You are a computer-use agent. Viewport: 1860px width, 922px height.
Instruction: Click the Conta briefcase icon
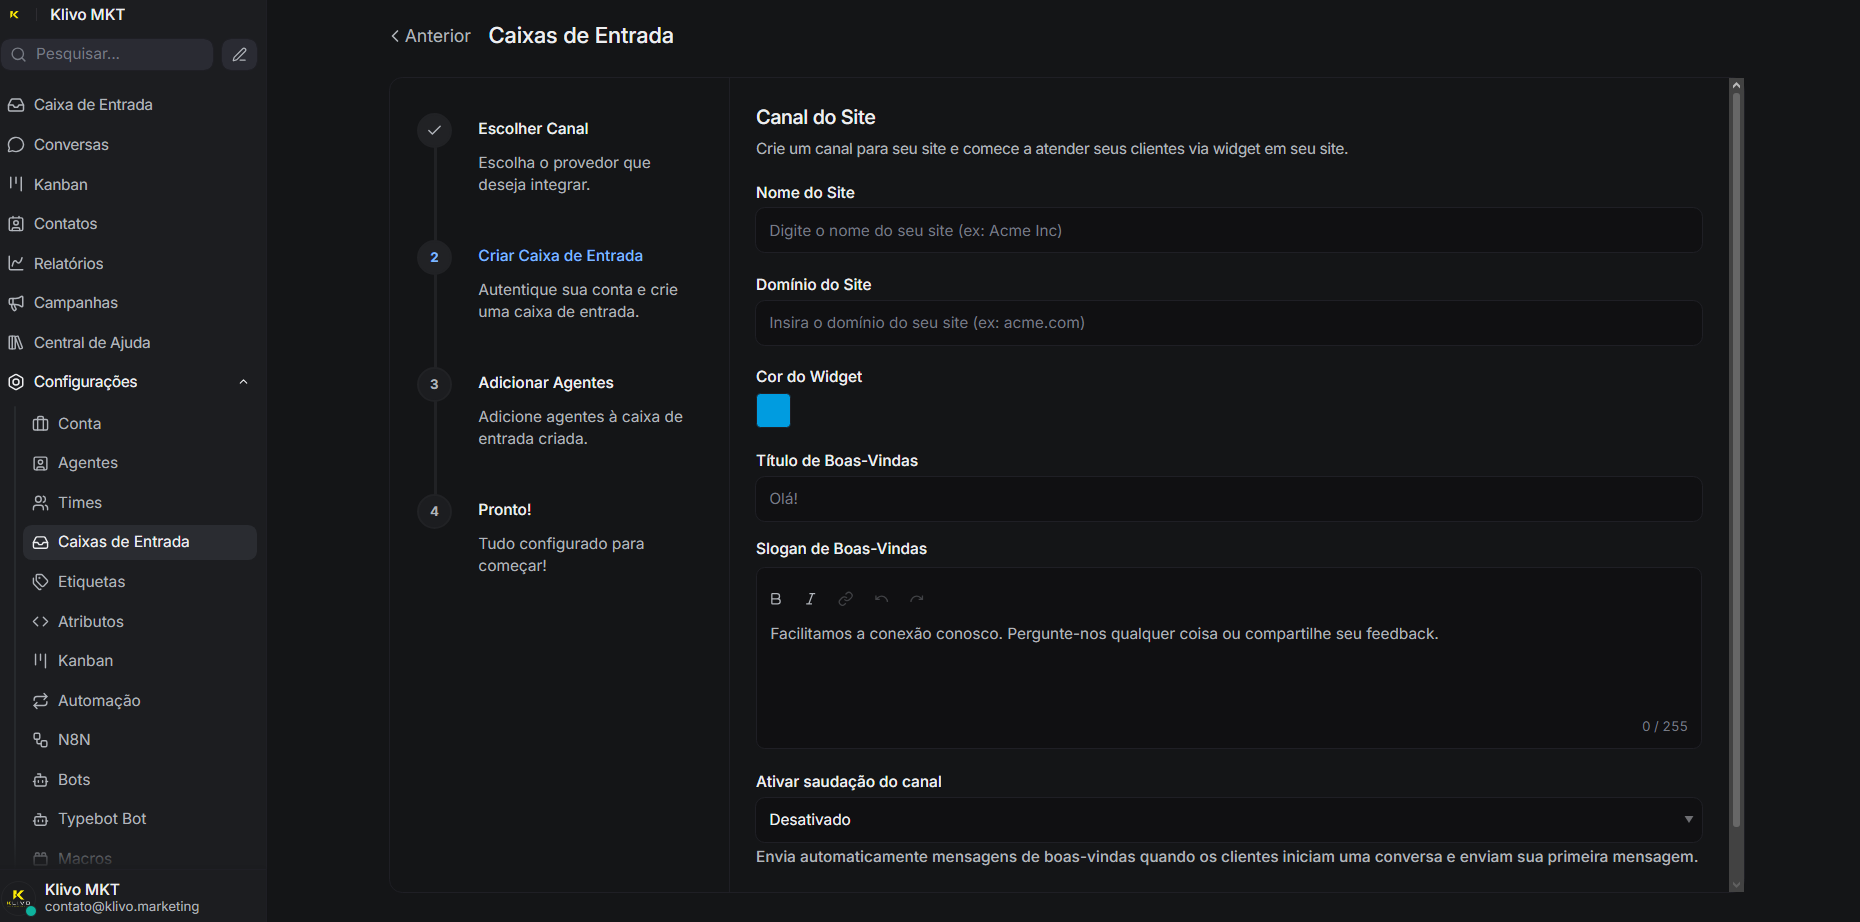(41, 424)
